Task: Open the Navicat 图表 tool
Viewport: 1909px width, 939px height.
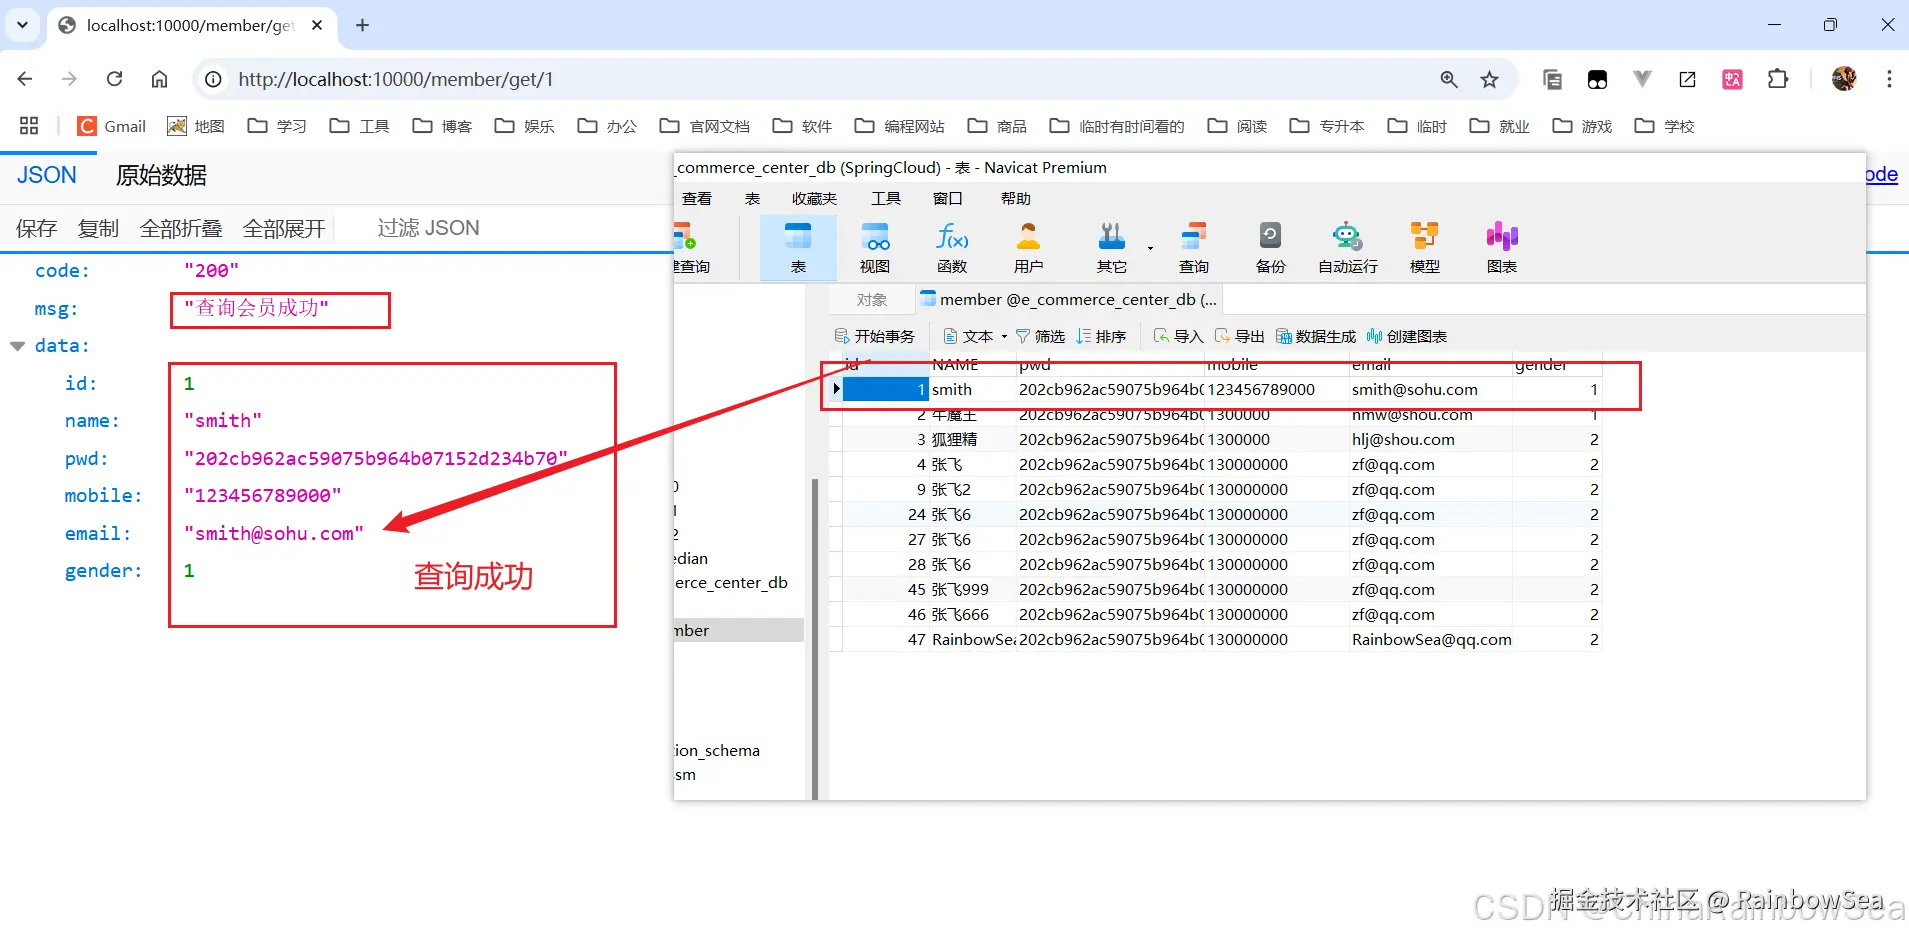Action: click(x=1502, y=248)
